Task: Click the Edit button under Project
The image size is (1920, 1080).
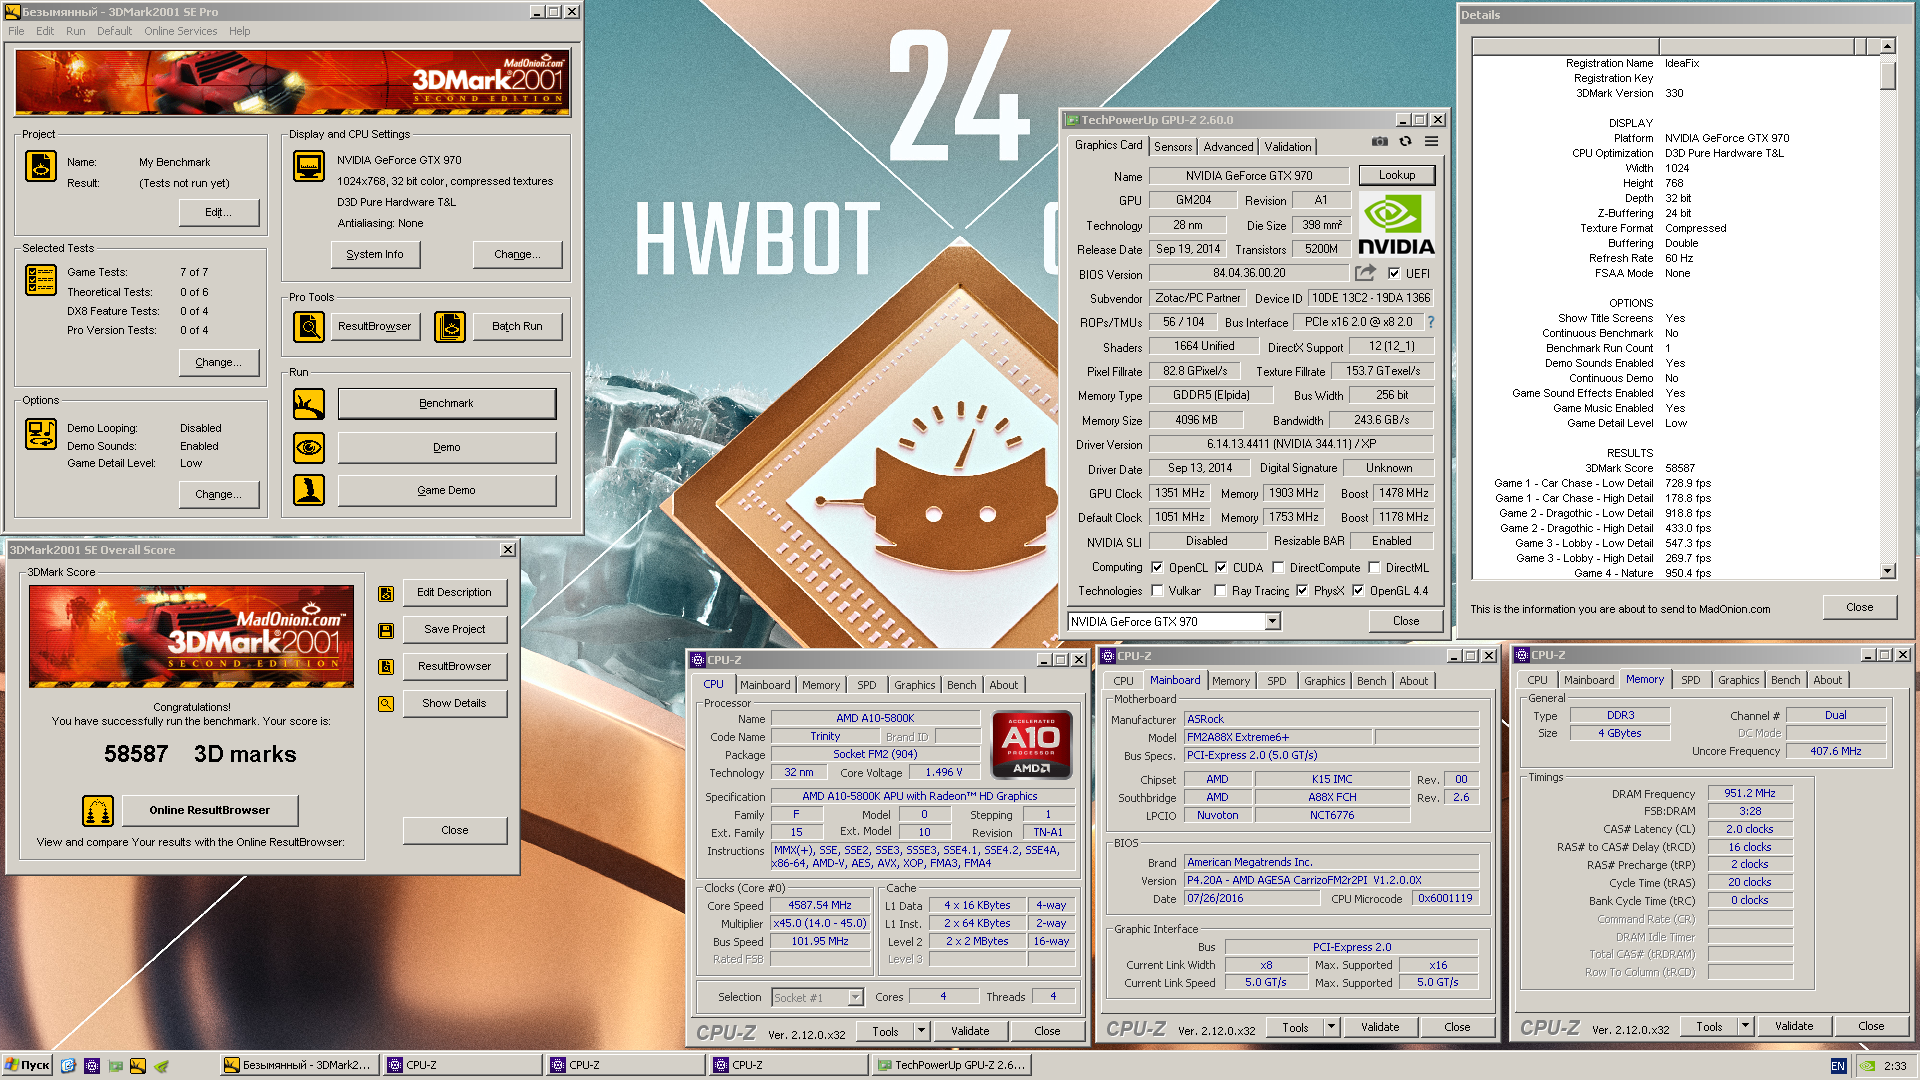Action: tap(219, 213)
